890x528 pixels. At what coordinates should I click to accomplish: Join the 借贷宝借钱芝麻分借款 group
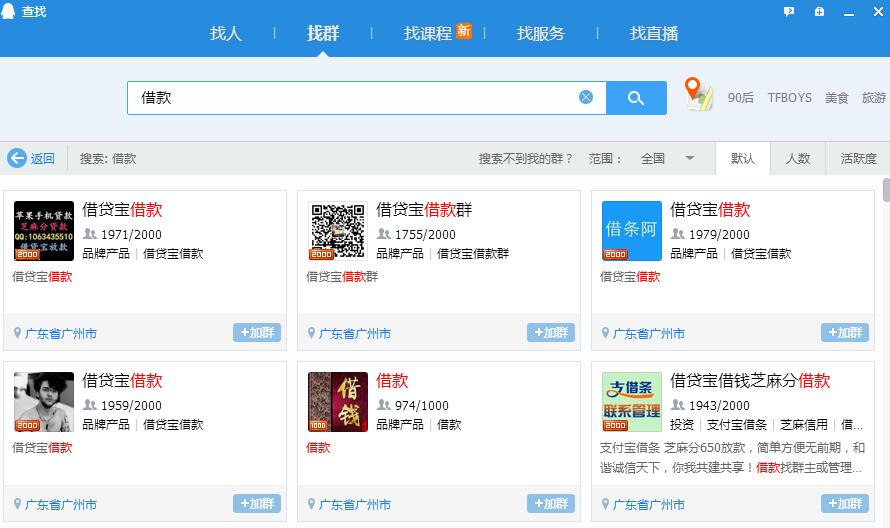click(845, 504)
